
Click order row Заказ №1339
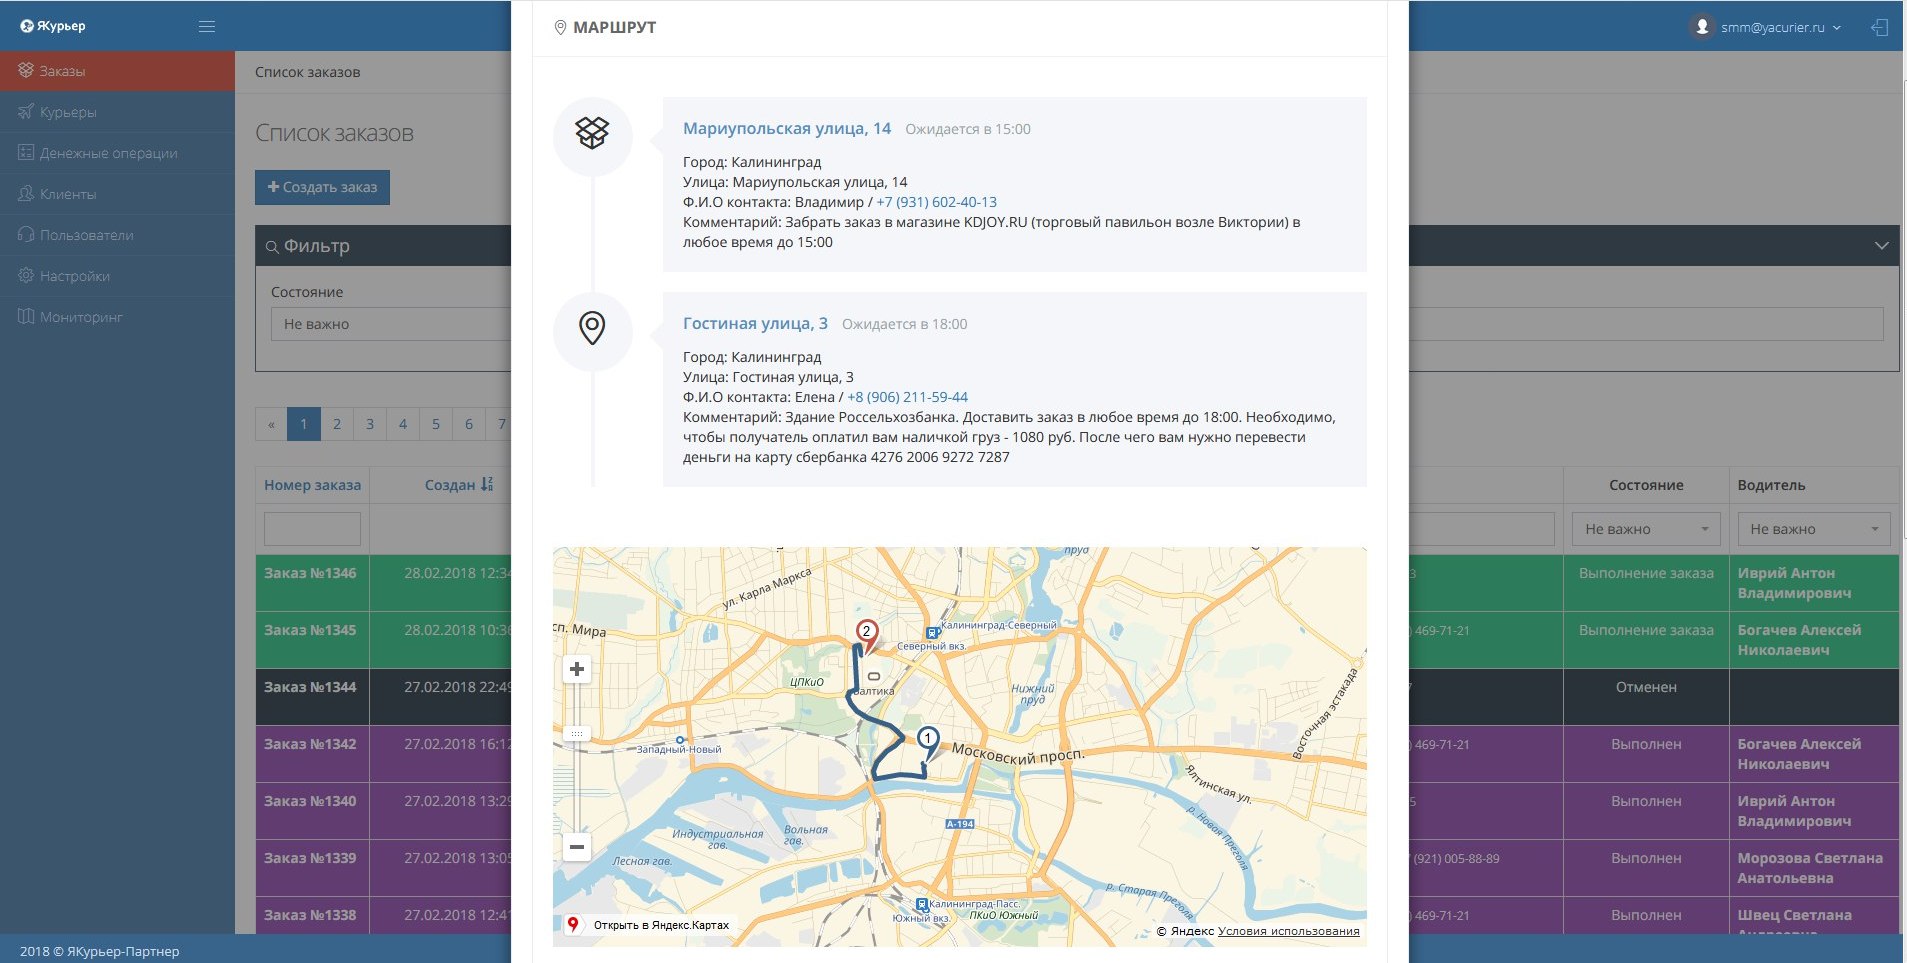[310, 858]
